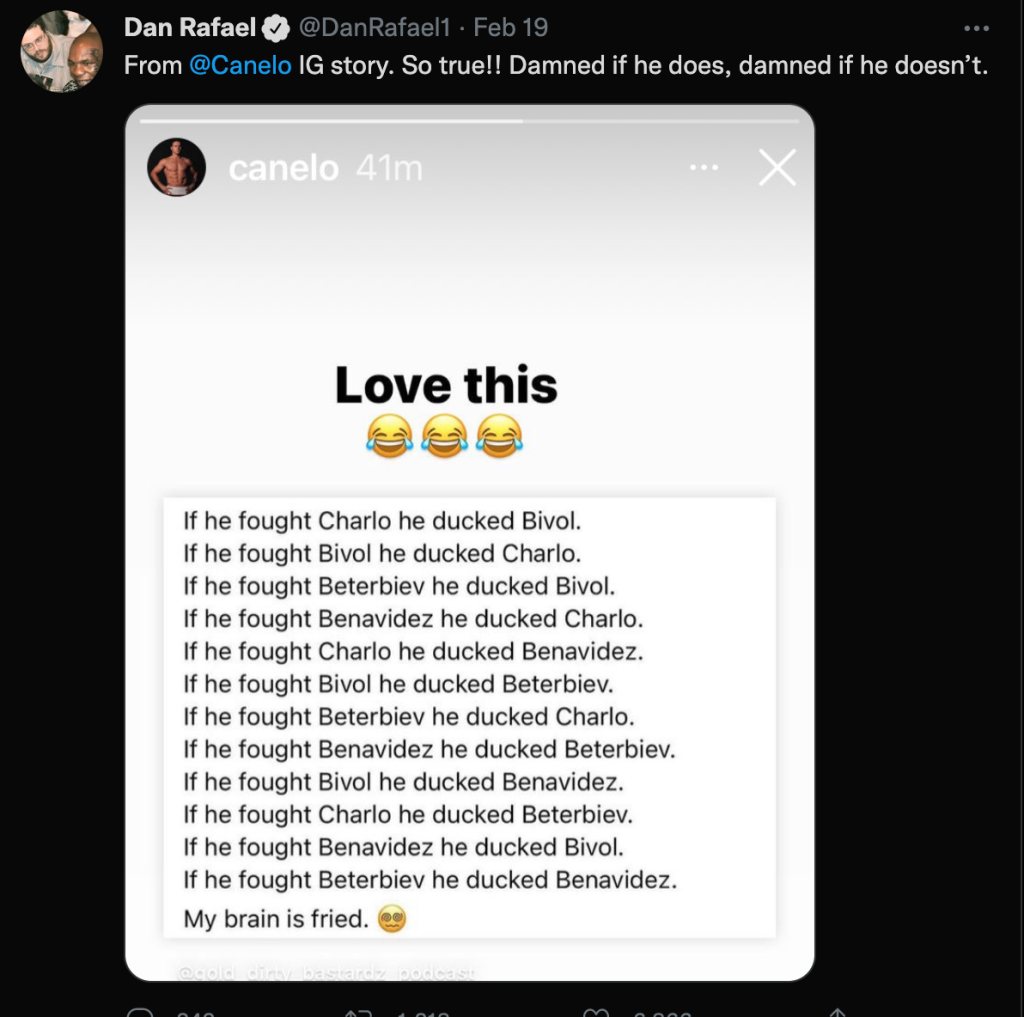Image resolution: width=1024 pixels, height=1017 pixels.
Task: Open the white text box listing ducked fighters
Action: click(470, 718)
